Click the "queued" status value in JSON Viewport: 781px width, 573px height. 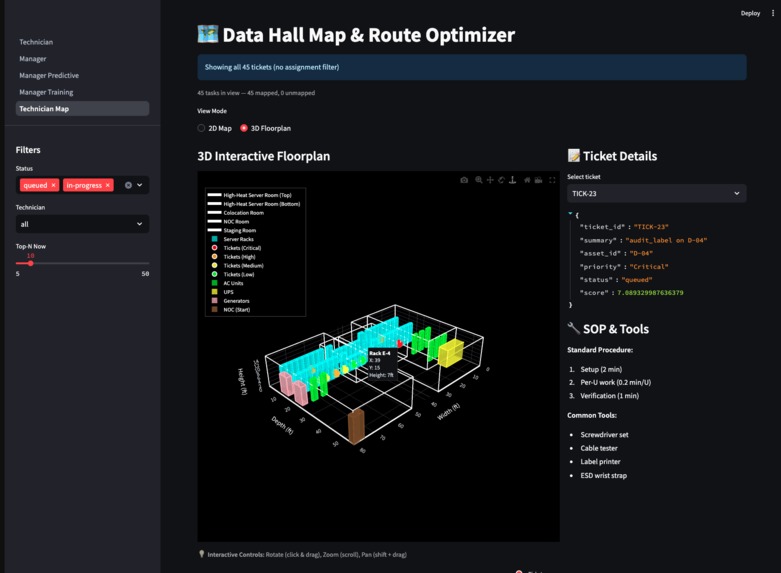click(x=637, y=280)
